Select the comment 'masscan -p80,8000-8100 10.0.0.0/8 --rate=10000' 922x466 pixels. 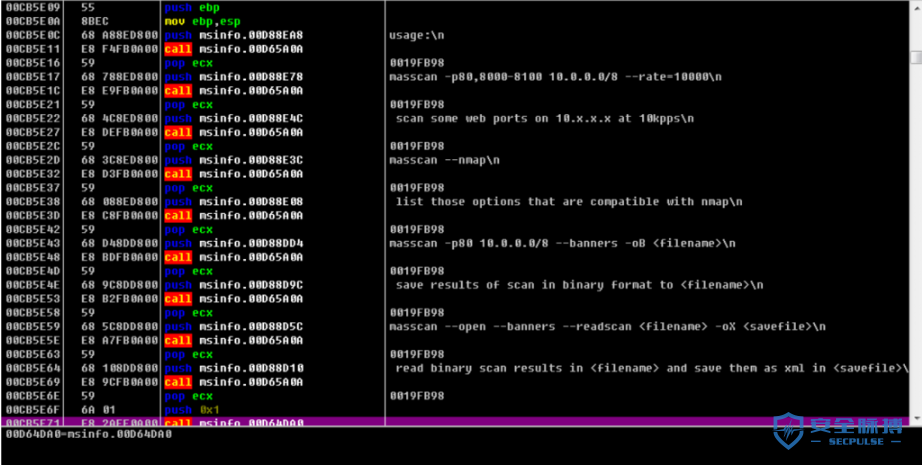click(x=555, y=77)
